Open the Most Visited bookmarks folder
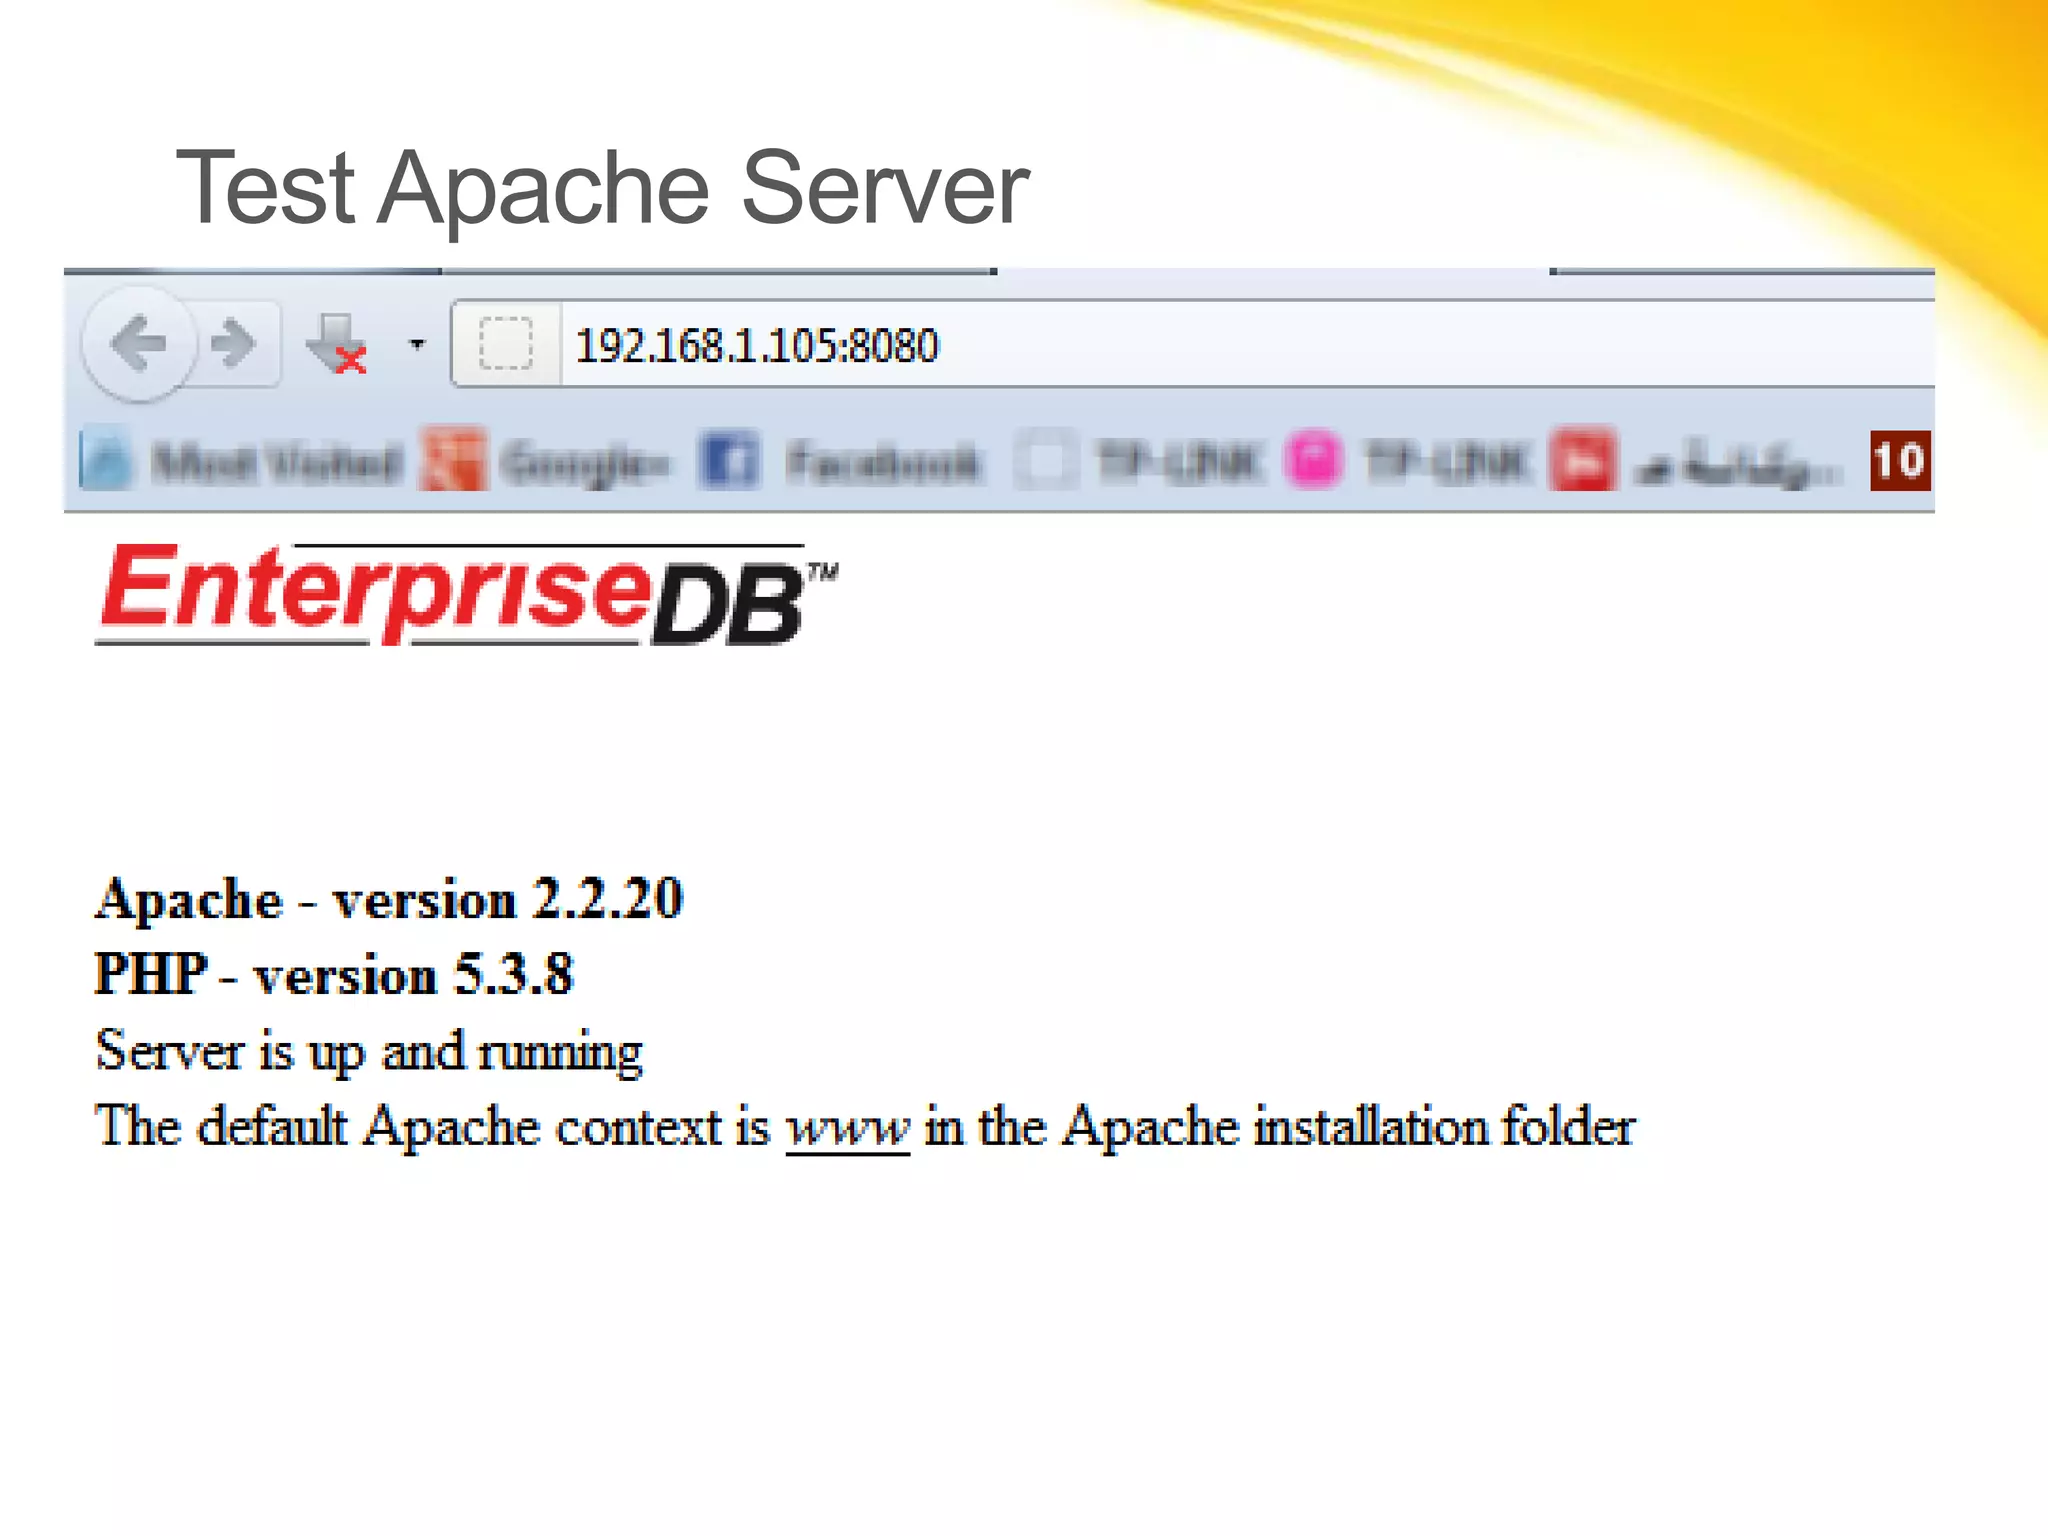Image resolution: width=2048 pixels, height=1536 pixels. click(x=241, y=462)
